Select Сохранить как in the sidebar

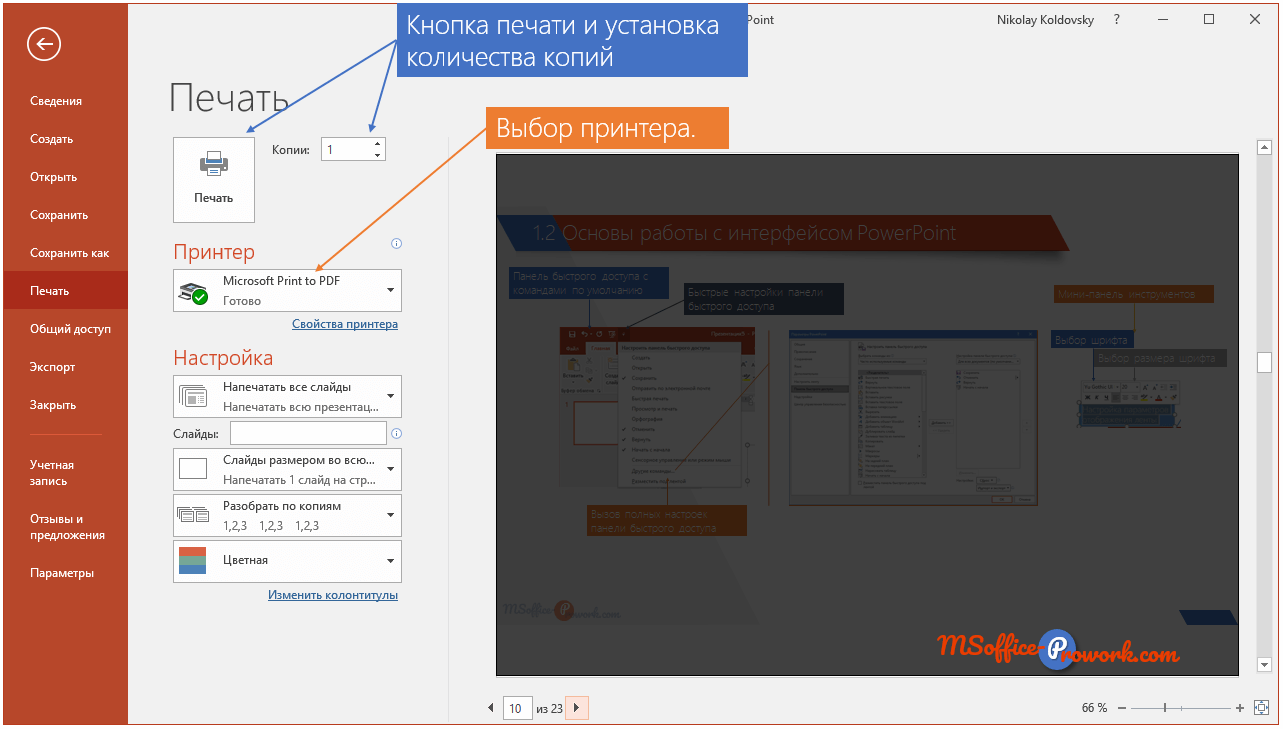tap(64, 253)
